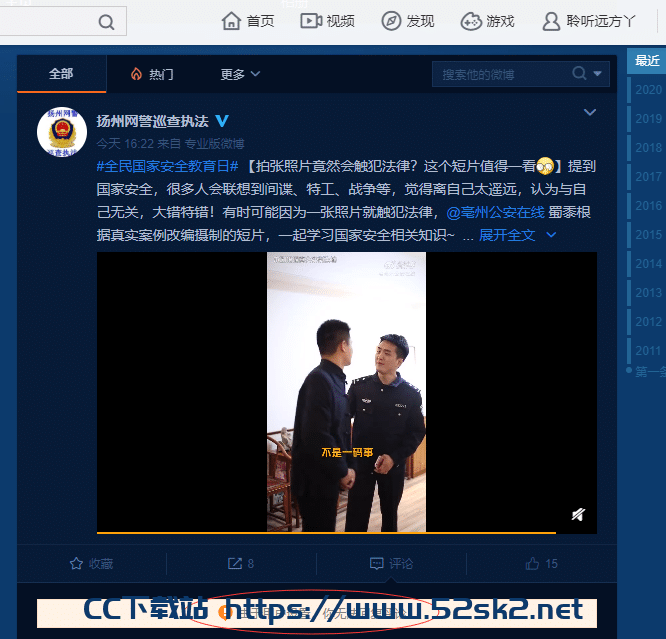Switch to the 热门 tab
Screen dimensions: 666x639
click(x=152, y=74)
